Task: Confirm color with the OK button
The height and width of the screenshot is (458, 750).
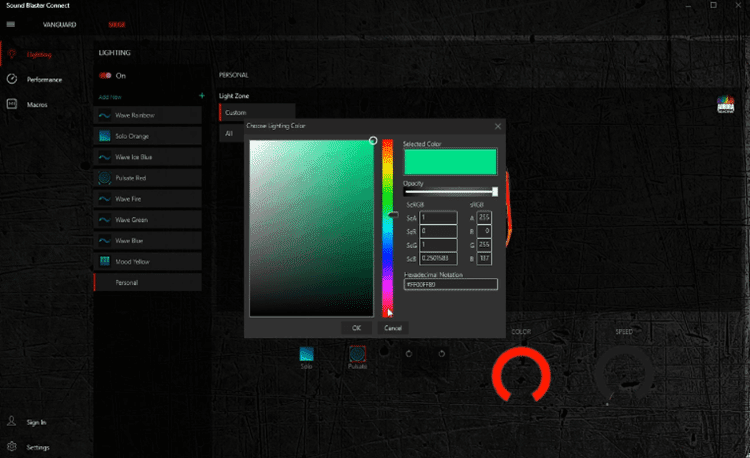Action: point(356,327)
